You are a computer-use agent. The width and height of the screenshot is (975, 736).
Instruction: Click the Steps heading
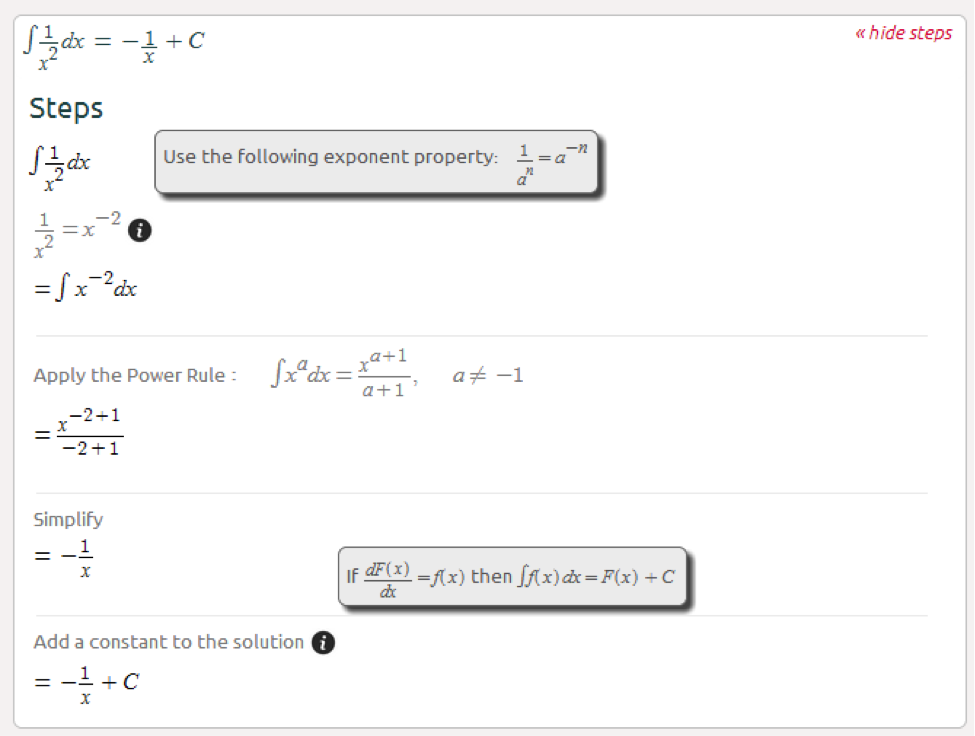click(x=66, y=108)
